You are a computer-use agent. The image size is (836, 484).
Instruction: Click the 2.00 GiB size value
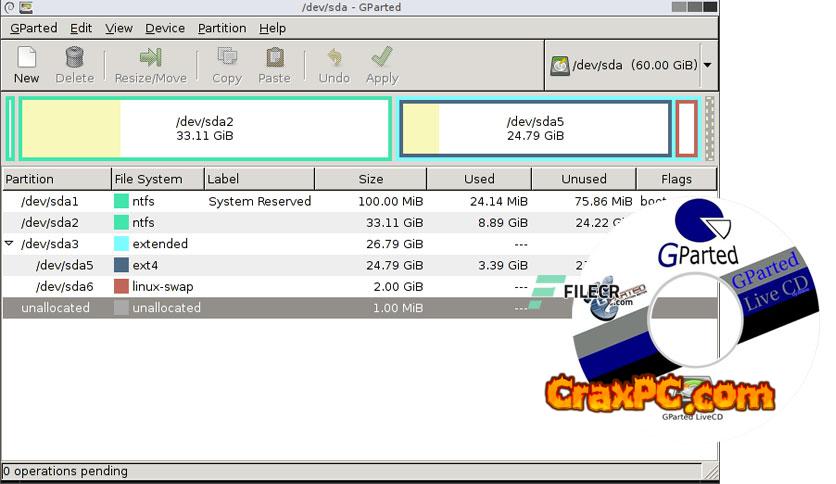[x=398, y=287]
